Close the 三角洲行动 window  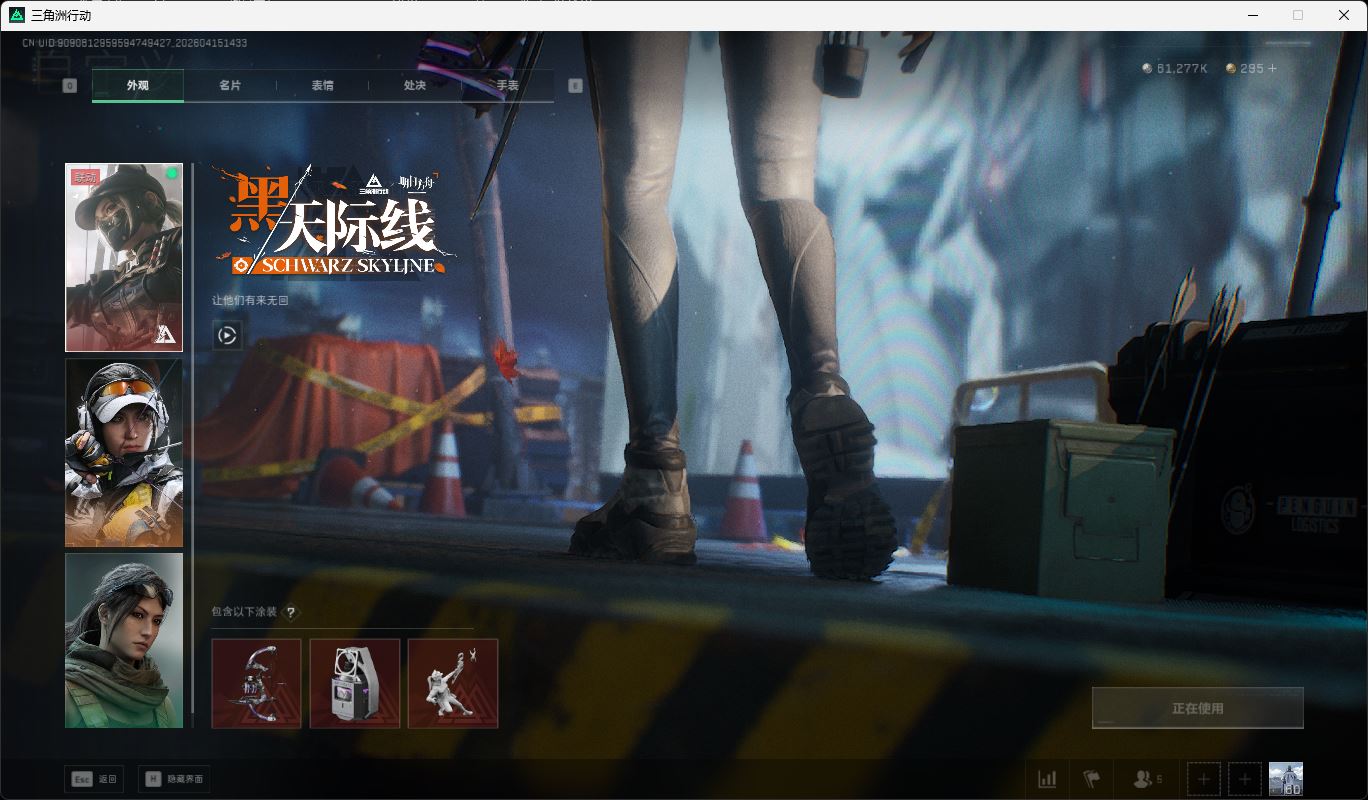pyautogui.click(x=1344, y=15)
